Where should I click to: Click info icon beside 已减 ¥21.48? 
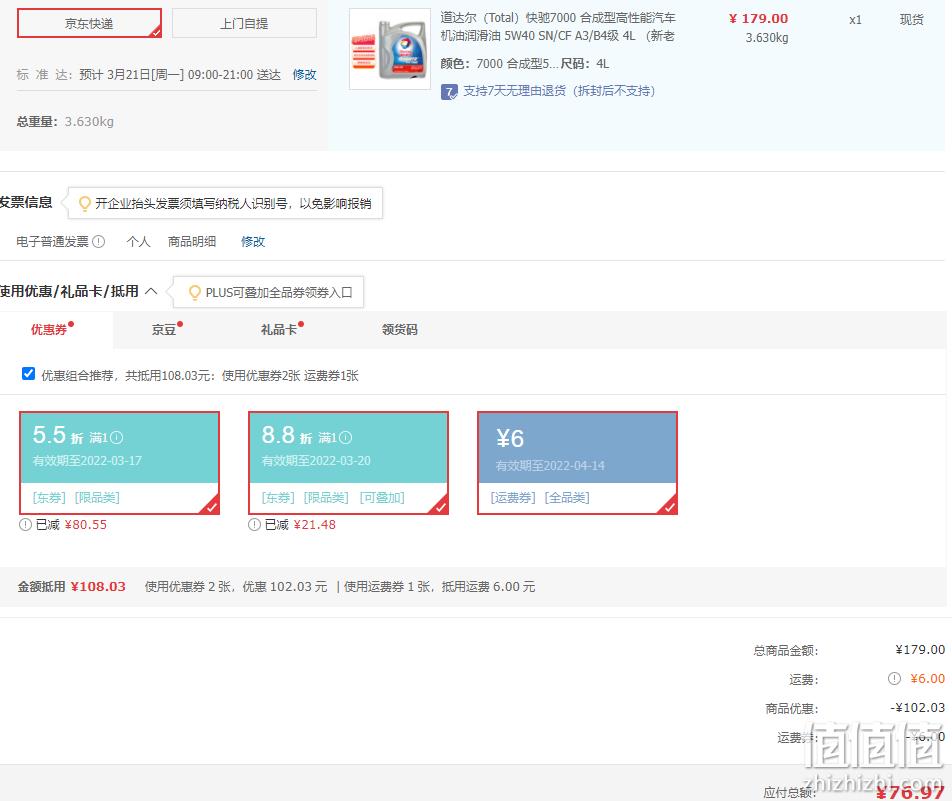click(x=254, y=525)
